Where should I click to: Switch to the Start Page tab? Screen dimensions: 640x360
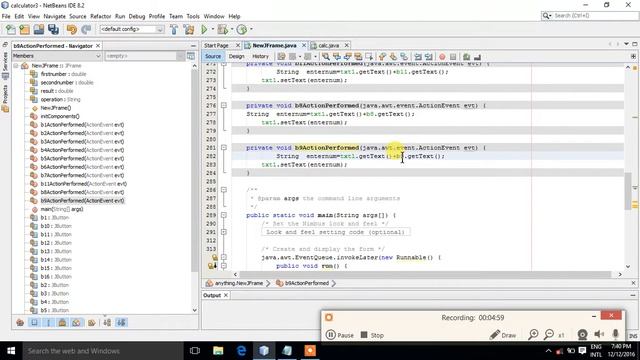216,45
